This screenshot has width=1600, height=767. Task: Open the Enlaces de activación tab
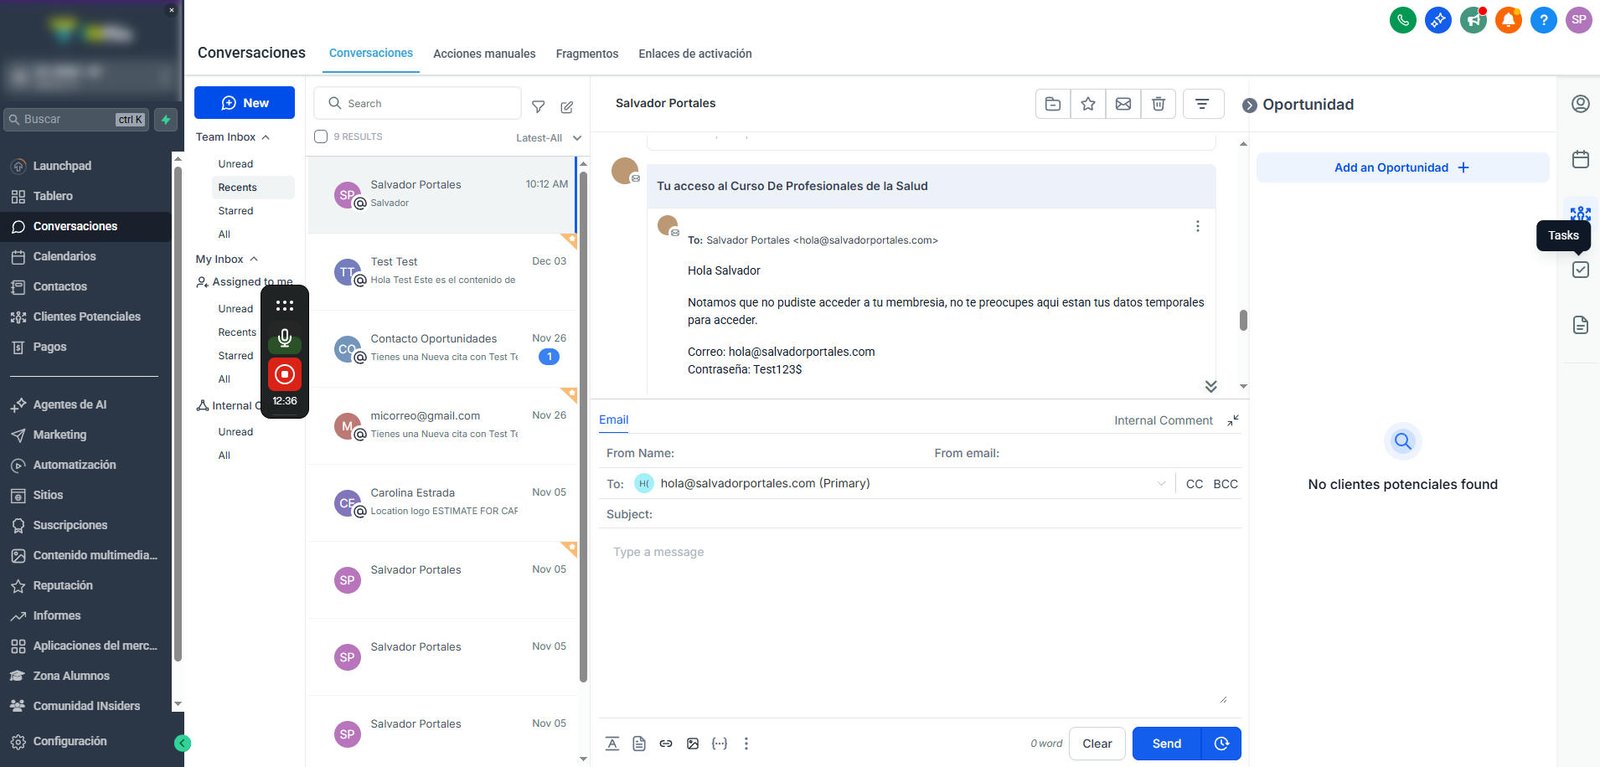(695, 54)
